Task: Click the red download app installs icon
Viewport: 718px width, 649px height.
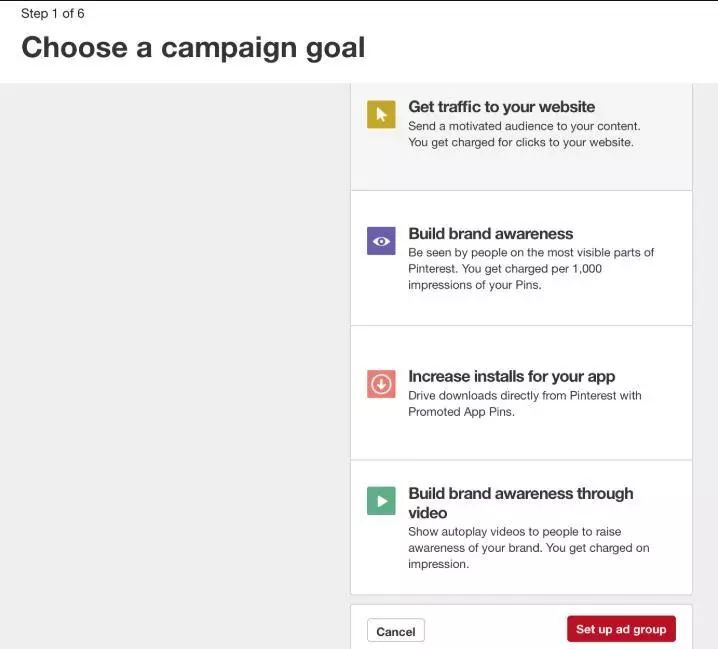Action: (381, 384)
